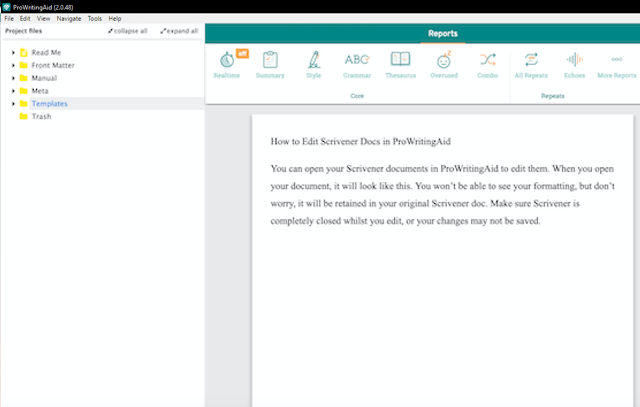Run the Echoes report

point(575,62)
